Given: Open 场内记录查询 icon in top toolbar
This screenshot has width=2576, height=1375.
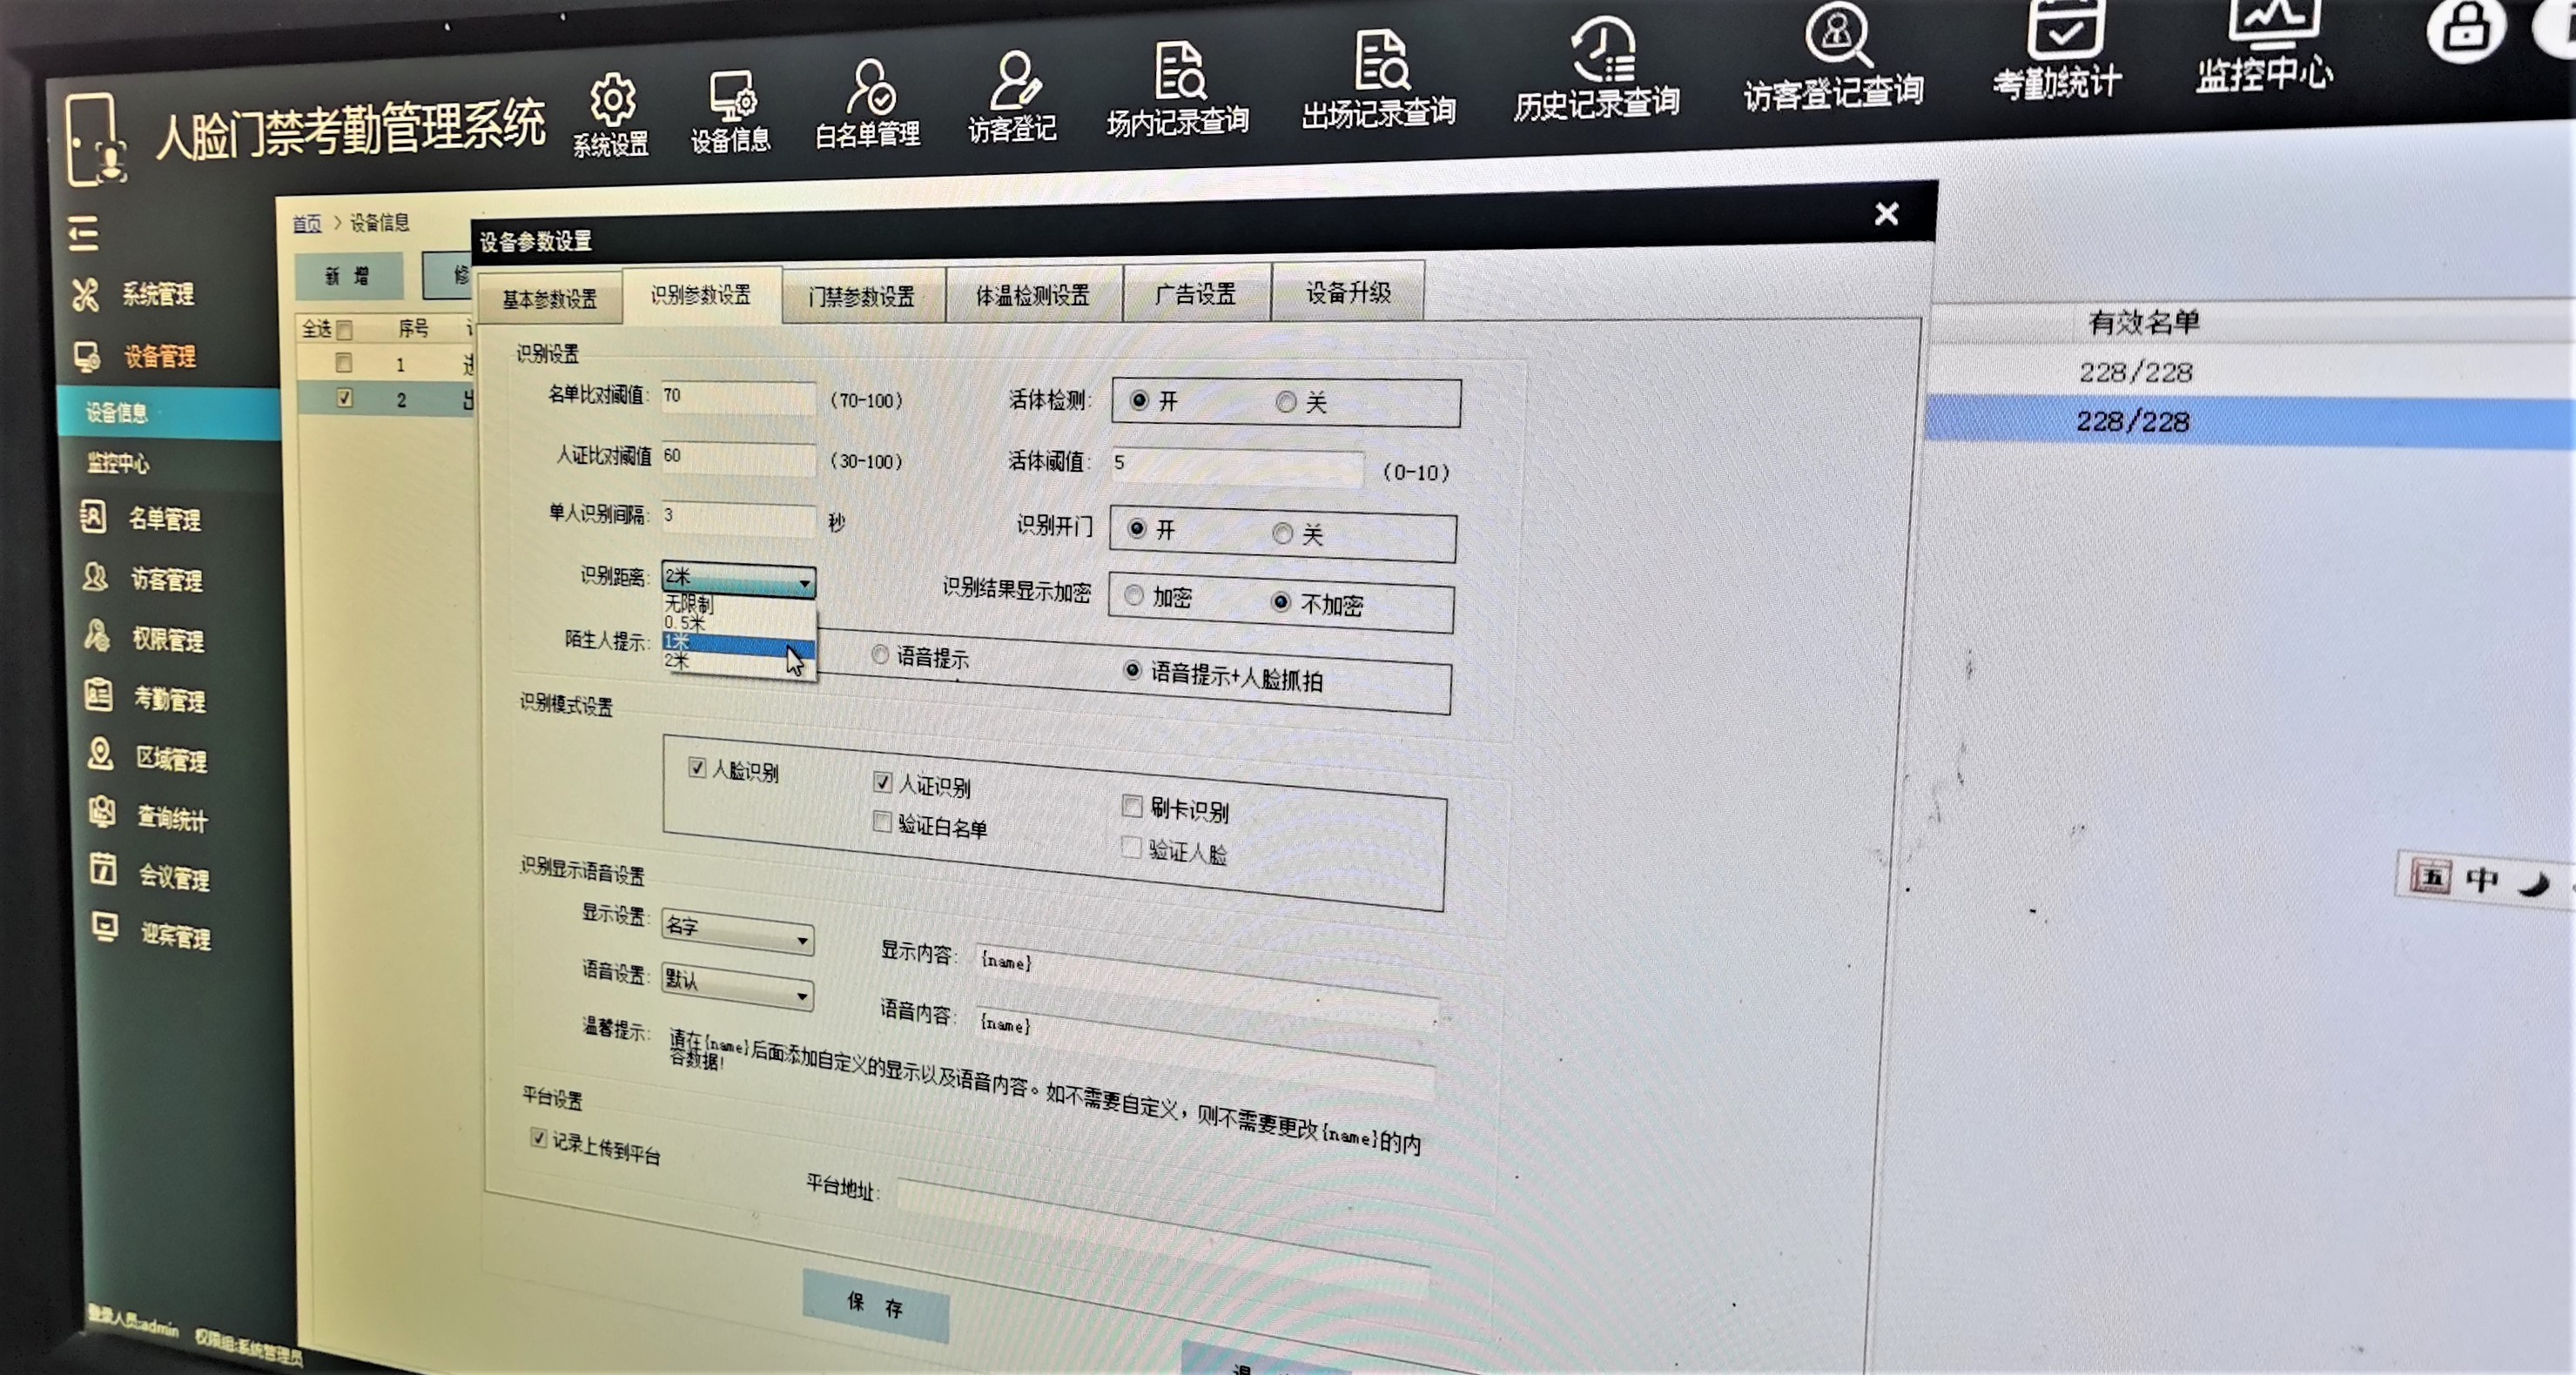Looking at the screenshot, I should coord(1179,70).
